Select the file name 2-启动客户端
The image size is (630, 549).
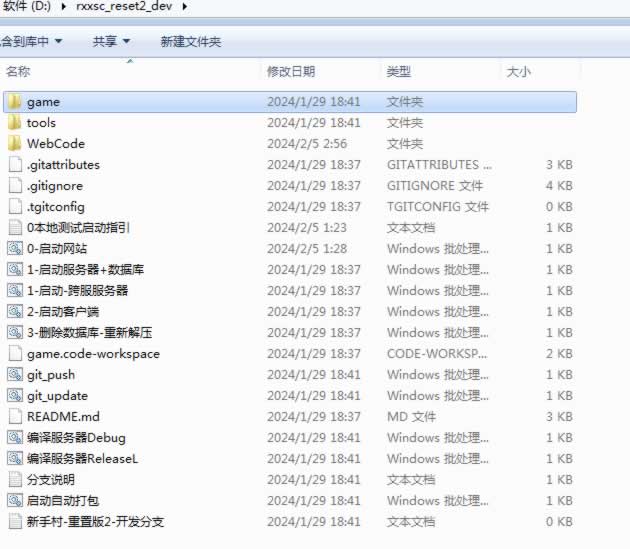(x=63, y=311)
